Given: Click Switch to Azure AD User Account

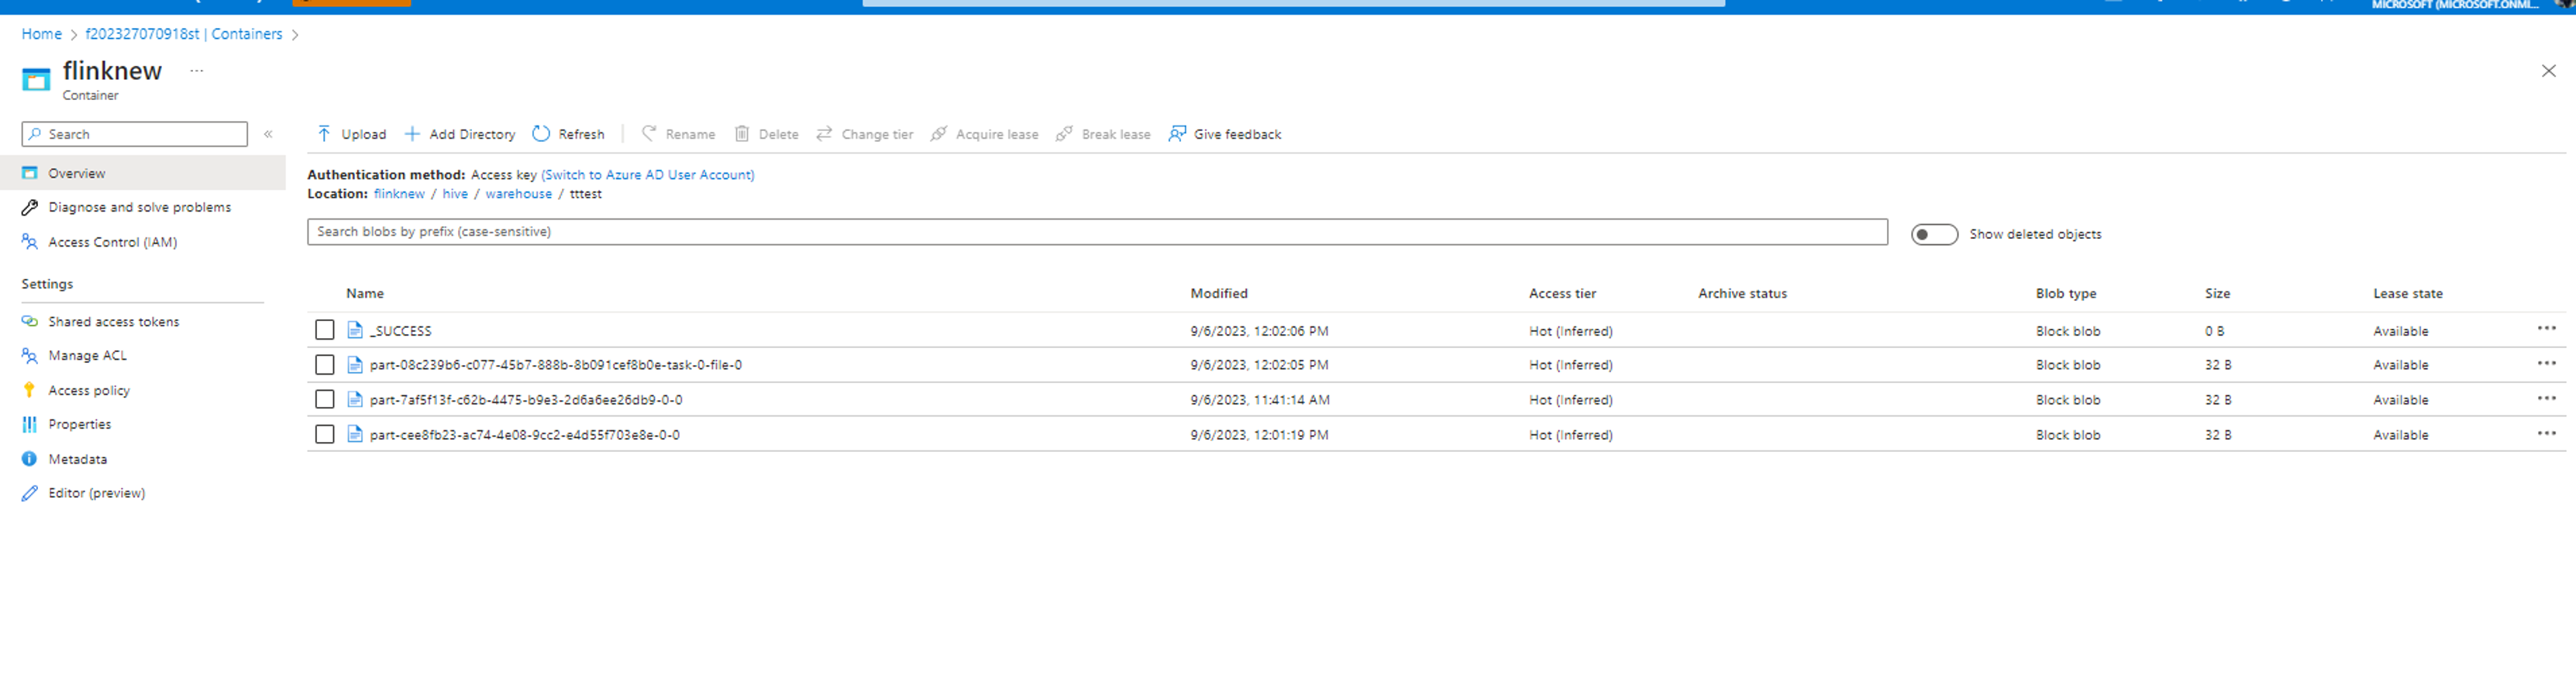Looking at the screenshot, I should pos(648,175).
